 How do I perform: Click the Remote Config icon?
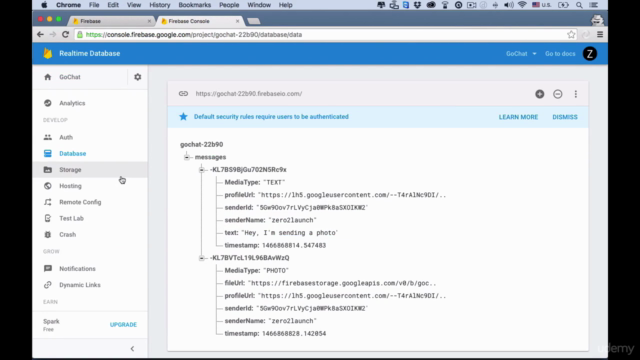click(x=48, y=202)
